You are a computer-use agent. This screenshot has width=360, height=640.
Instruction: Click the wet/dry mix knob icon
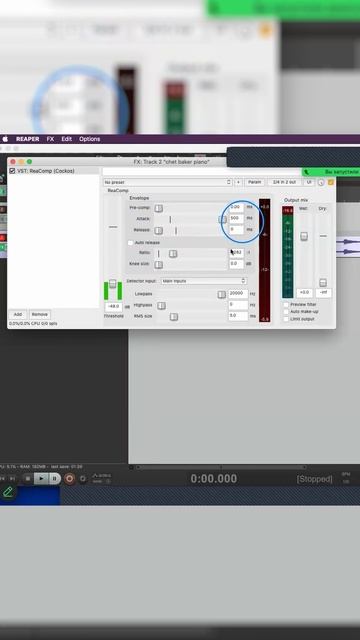(321, 182)
